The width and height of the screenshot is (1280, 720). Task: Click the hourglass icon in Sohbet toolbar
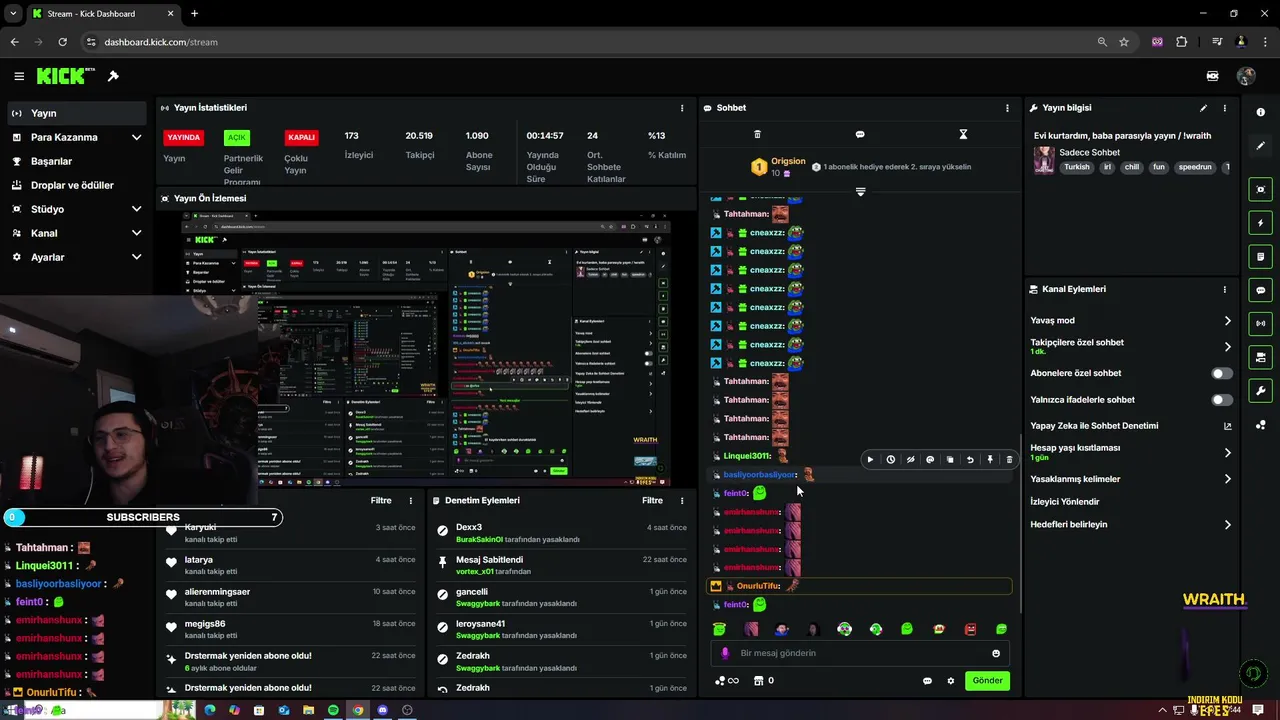click(x=963, y=134)
